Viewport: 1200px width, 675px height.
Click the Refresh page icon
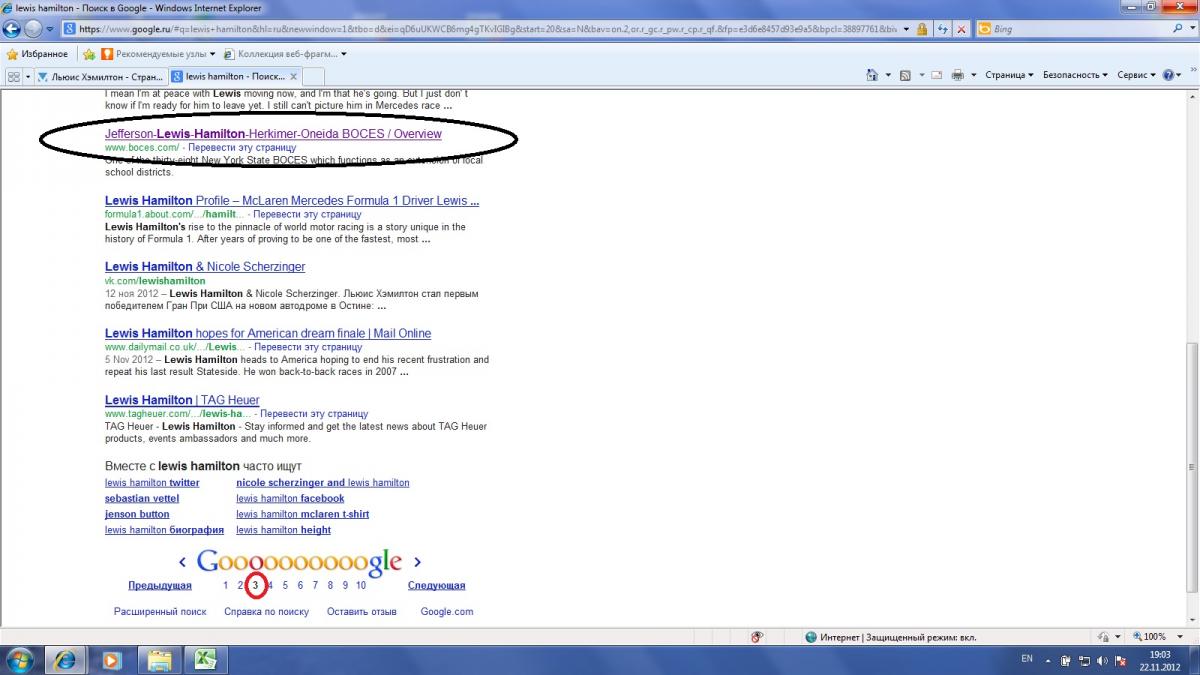coord(943,29)
